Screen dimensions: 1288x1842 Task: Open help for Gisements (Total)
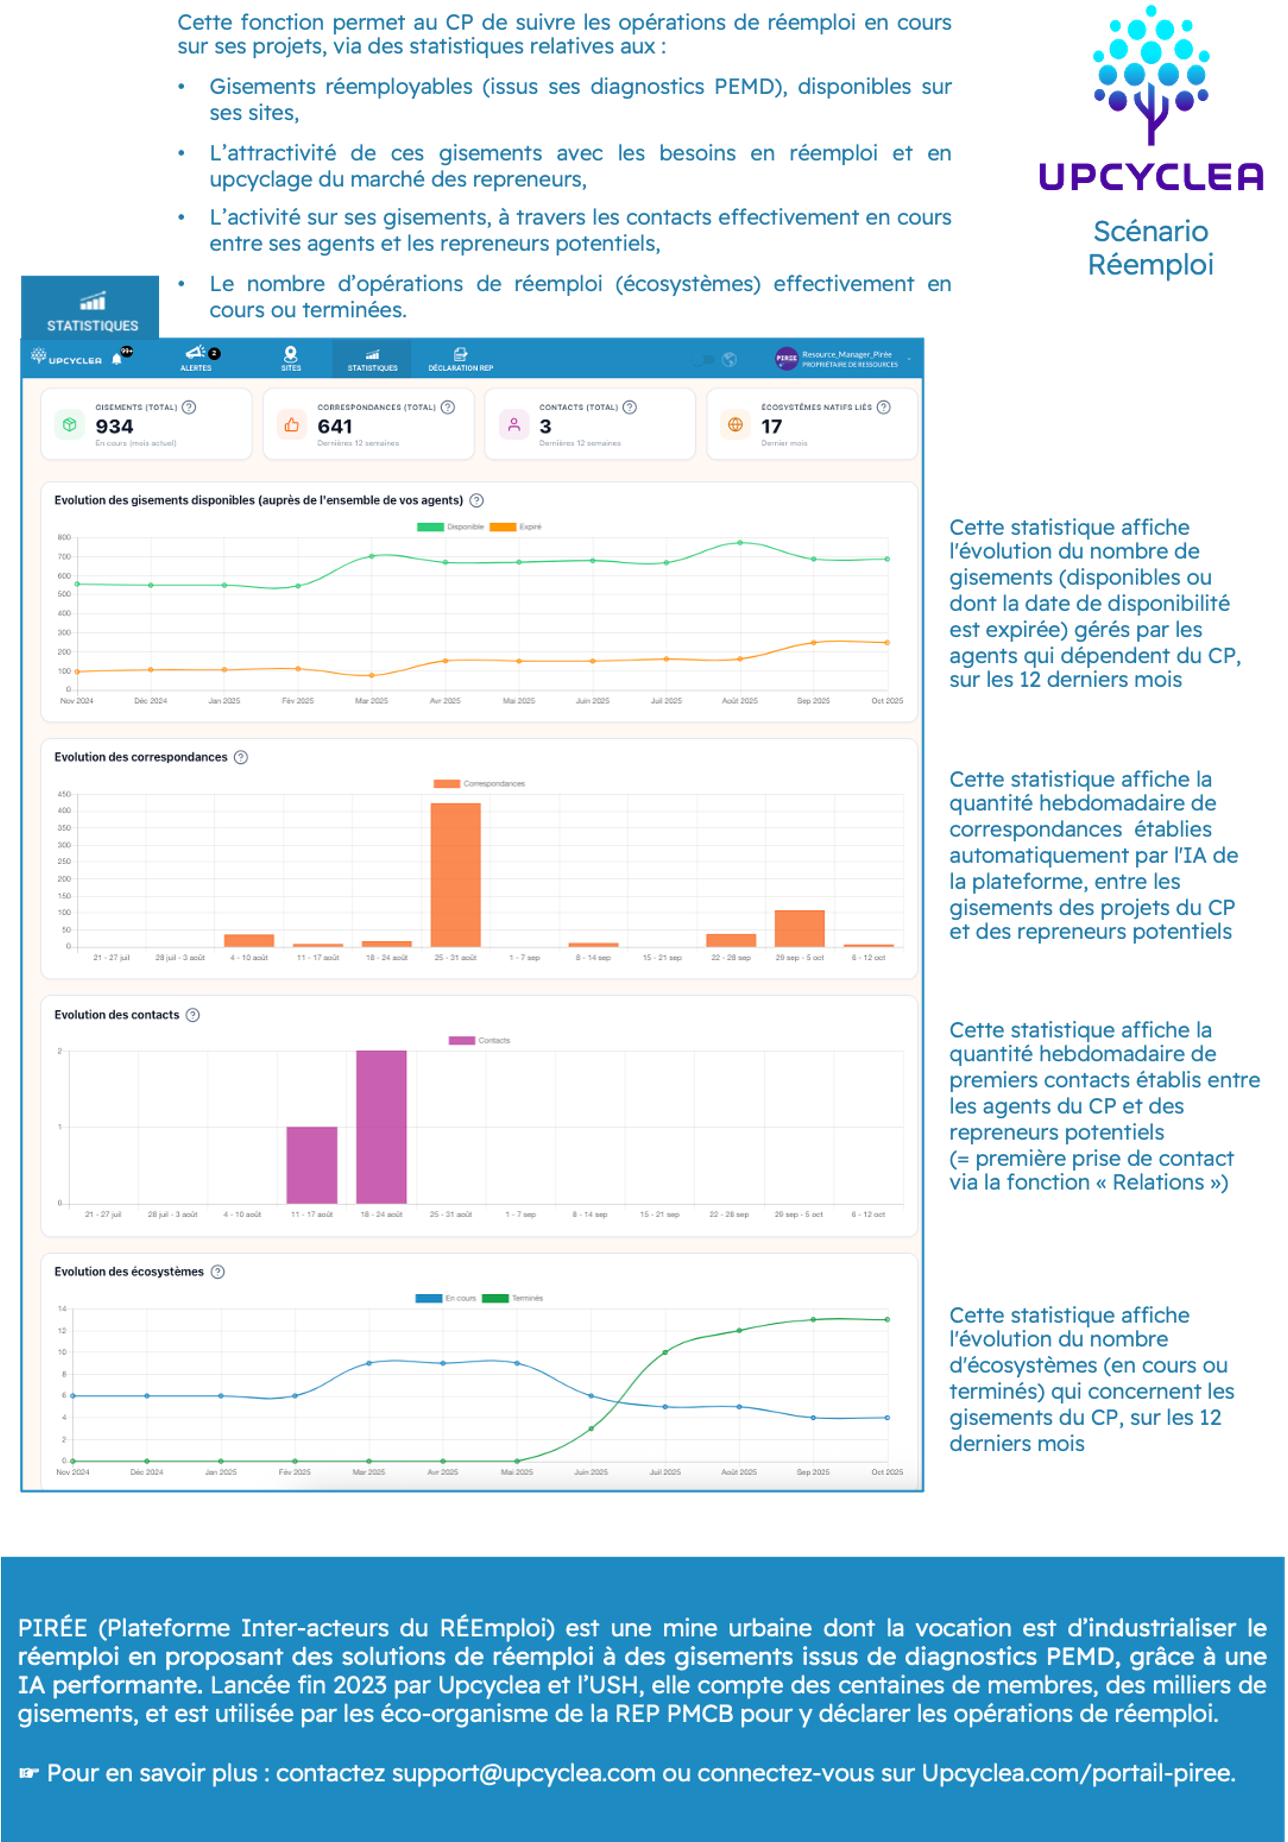[189, 407]
